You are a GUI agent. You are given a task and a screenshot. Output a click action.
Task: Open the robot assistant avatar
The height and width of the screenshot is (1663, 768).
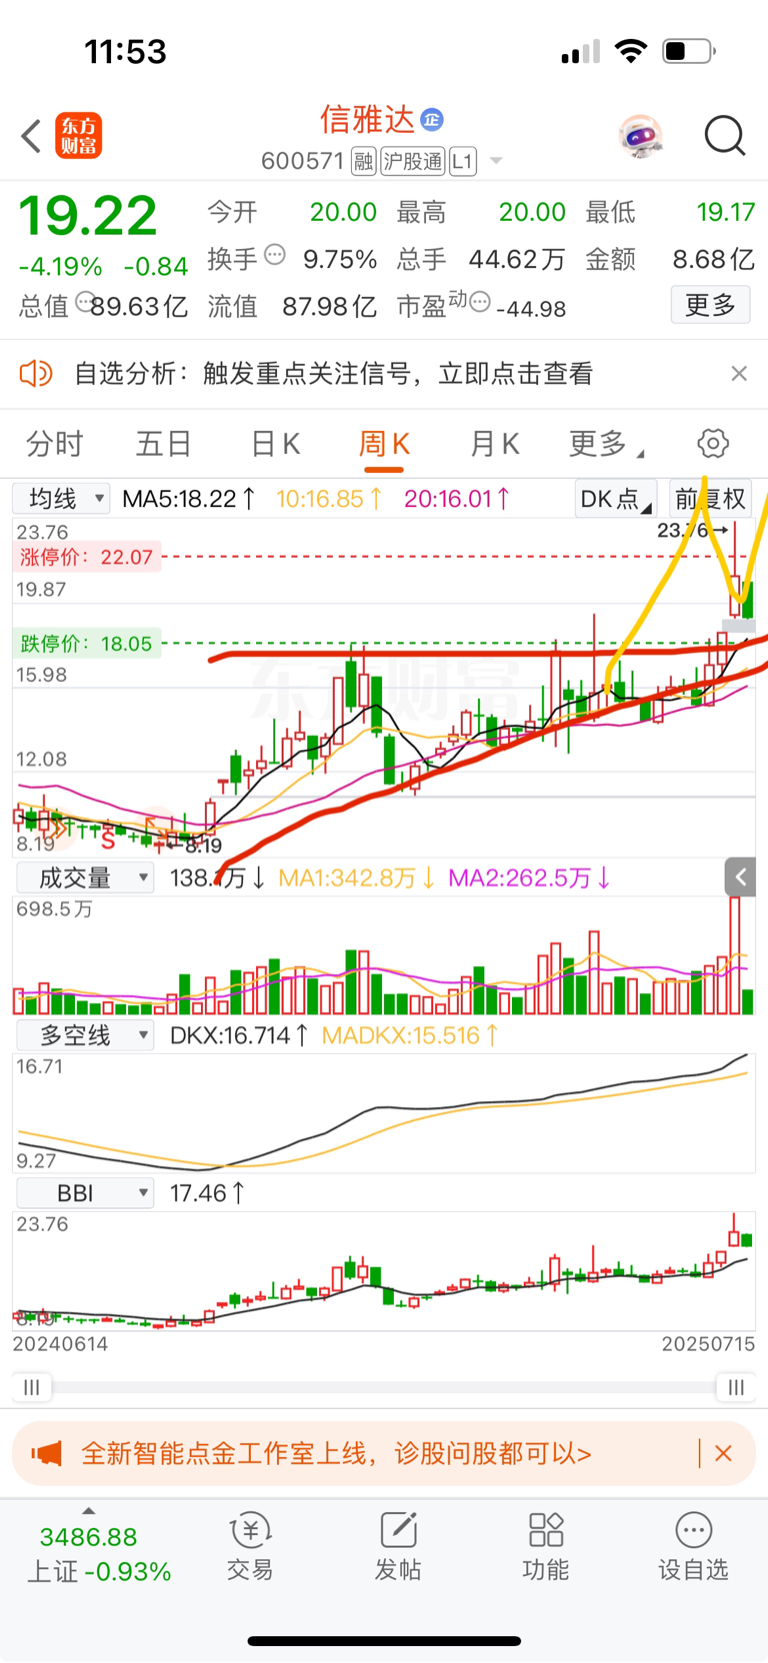[641, 136]
